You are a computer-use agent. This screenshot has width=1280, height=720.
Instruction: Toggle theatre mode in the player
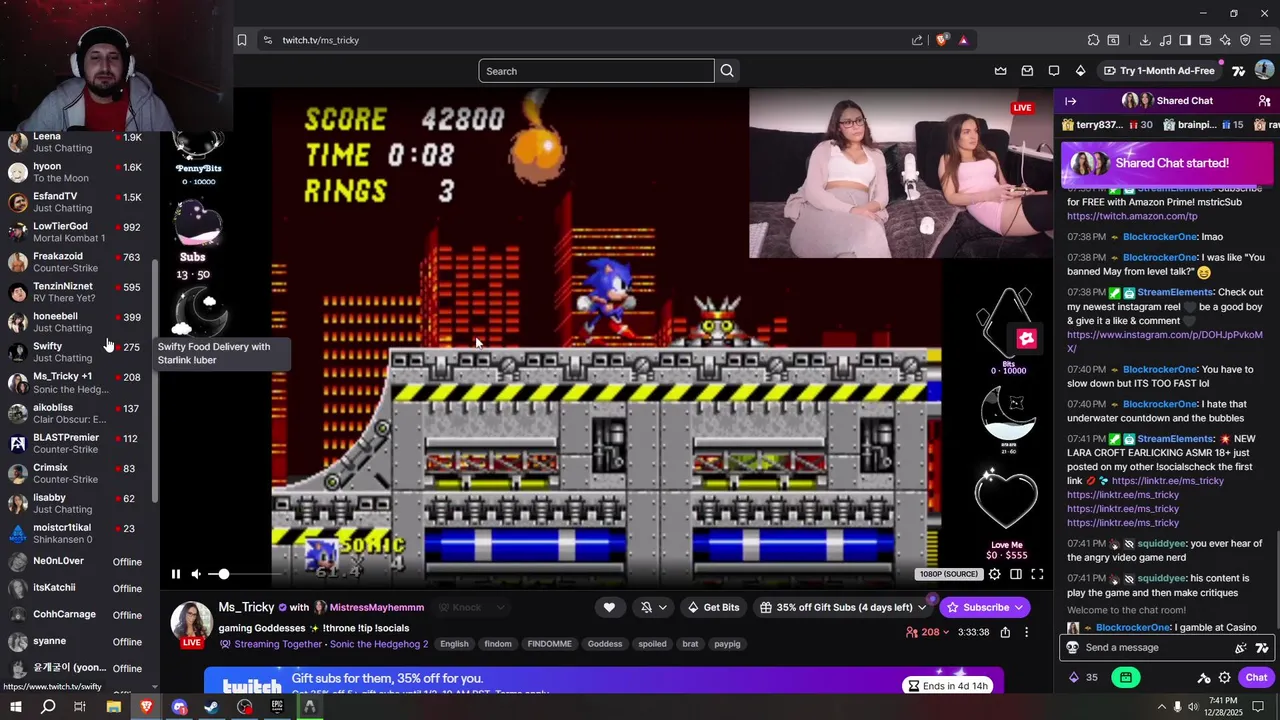1016,574
